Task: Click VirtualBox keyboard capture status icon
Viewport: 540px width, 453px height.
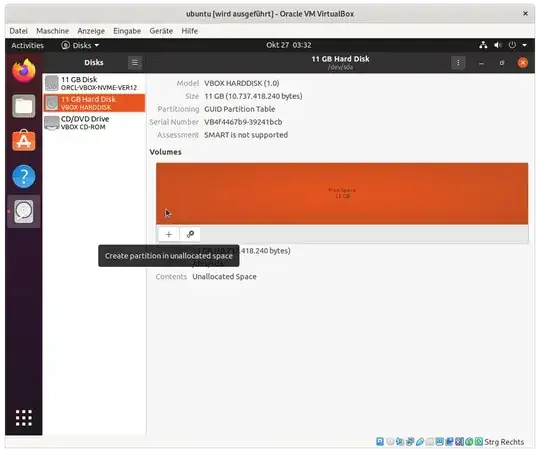Action: (x=479, y=442)
